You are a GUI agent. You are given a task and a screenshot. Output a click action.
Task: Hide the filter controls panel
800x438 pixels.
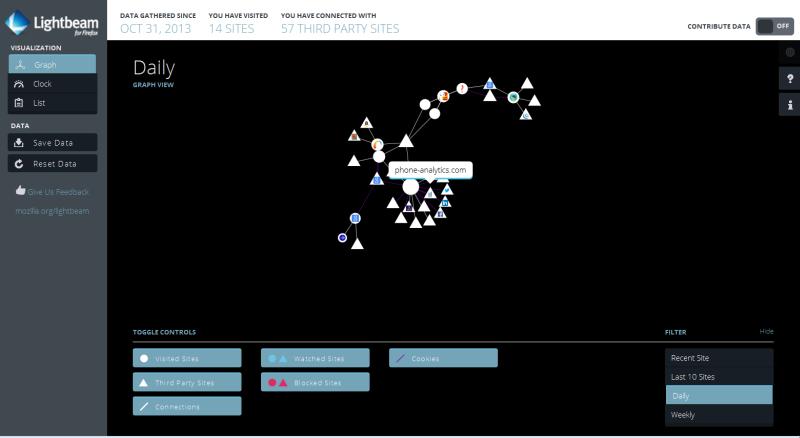[766, 331]
